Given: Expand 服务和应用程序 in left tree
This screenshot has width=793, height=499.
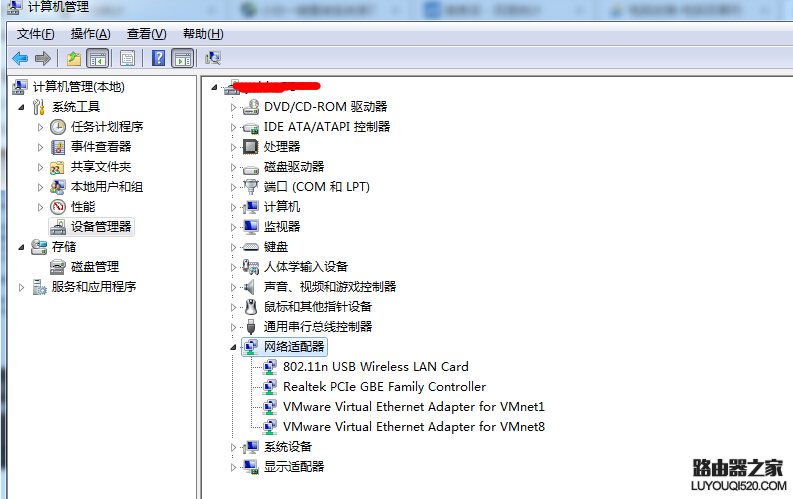Looking at the screenshot, I should tap(21, 287).
